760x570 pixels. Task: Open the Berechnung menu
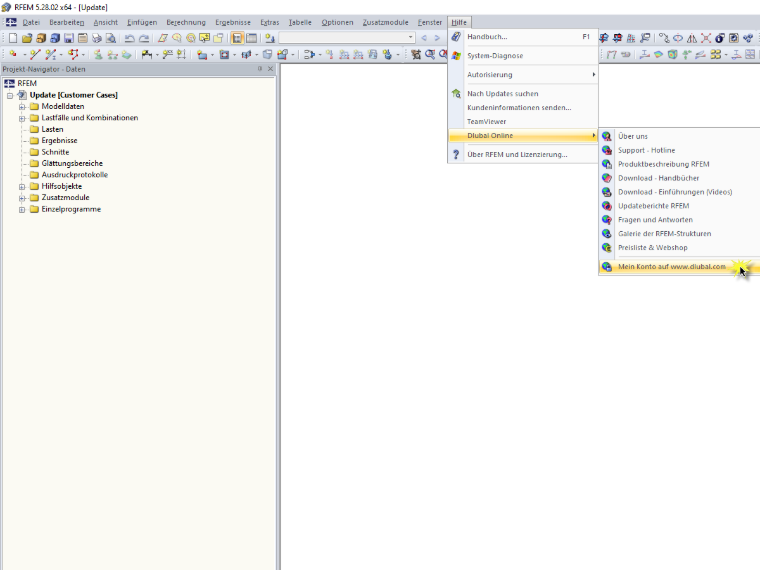(x=186, y=22)
